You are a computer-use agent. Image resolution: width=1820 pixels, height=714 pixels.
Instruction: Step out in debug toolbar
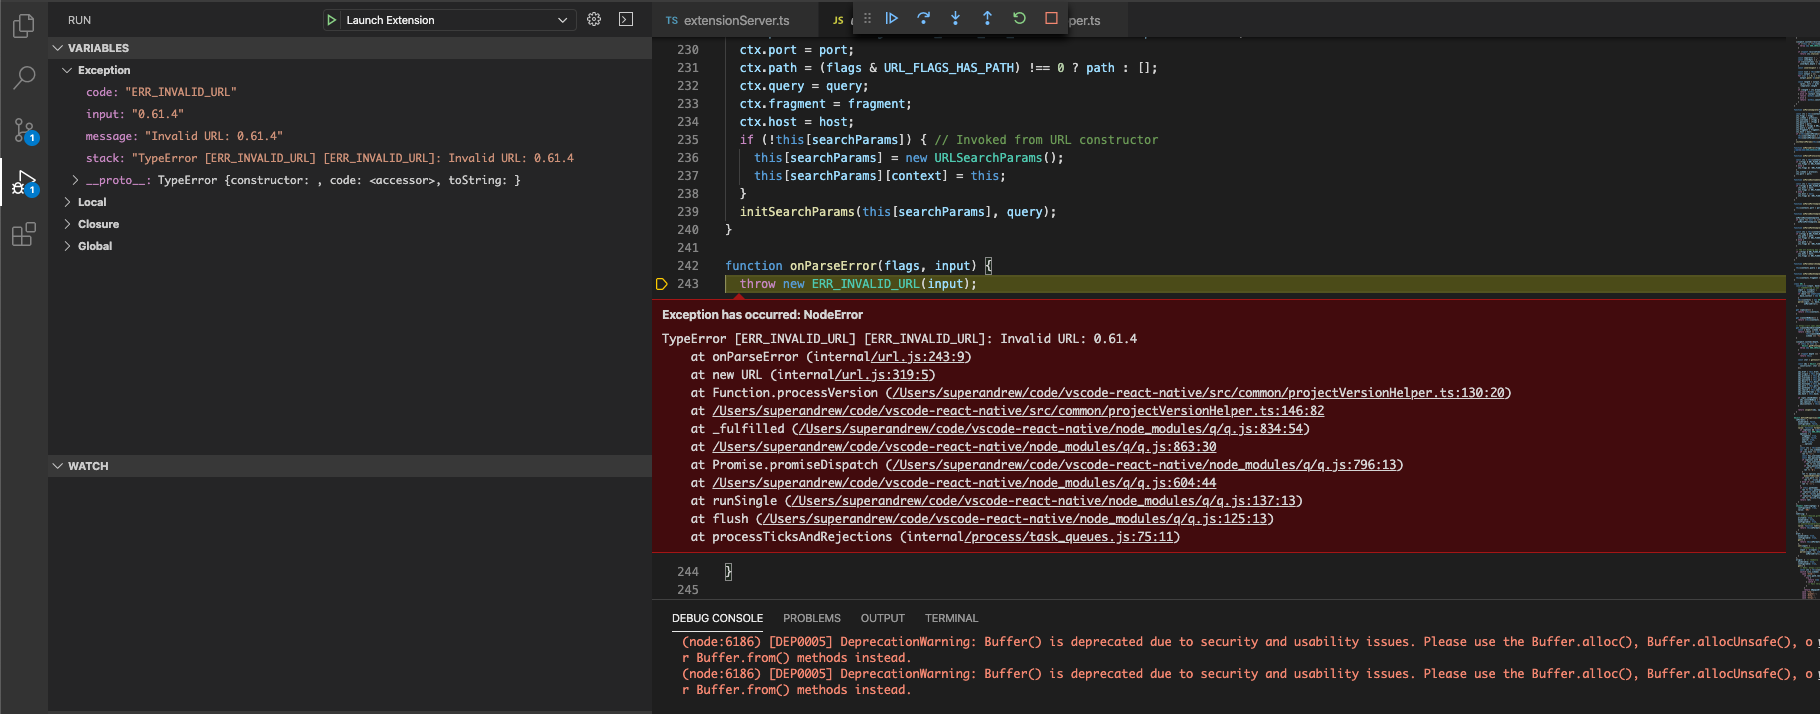[988, 18]
